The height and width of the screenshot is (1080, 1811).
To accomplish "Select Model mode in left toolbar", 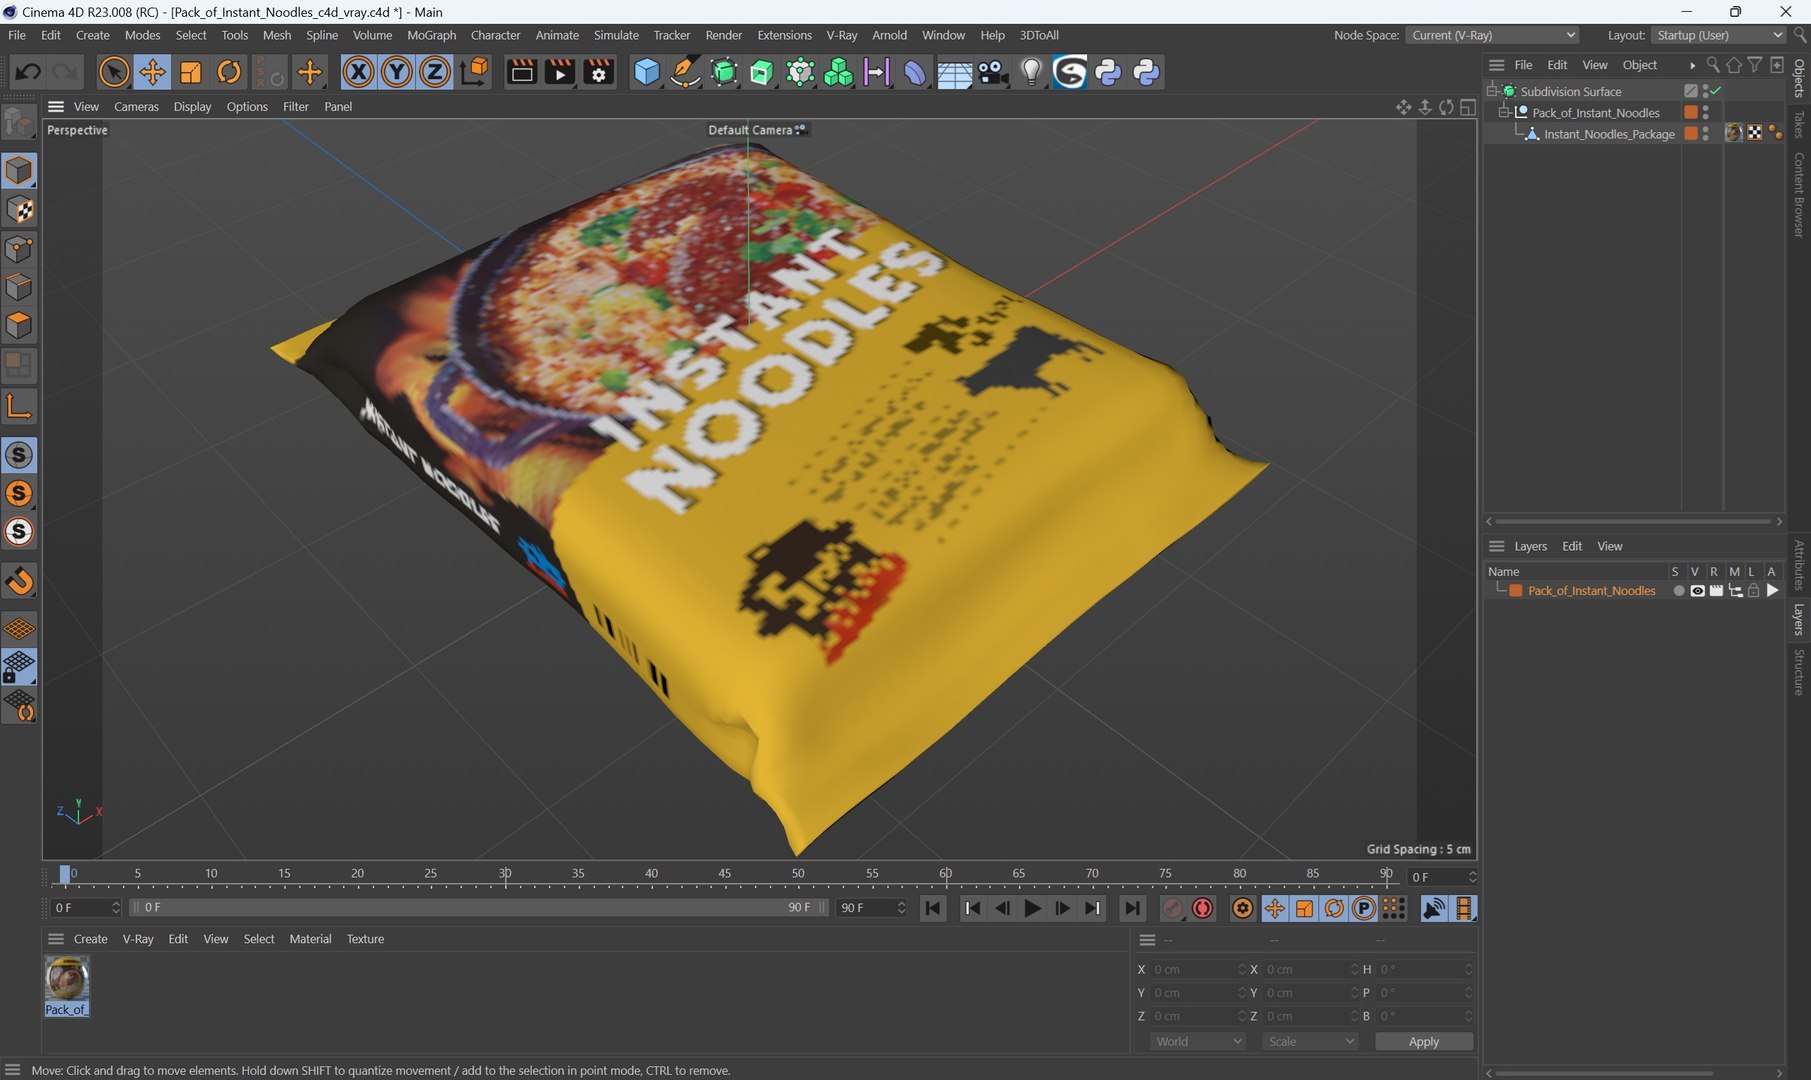I will click(x=19, y=170).
